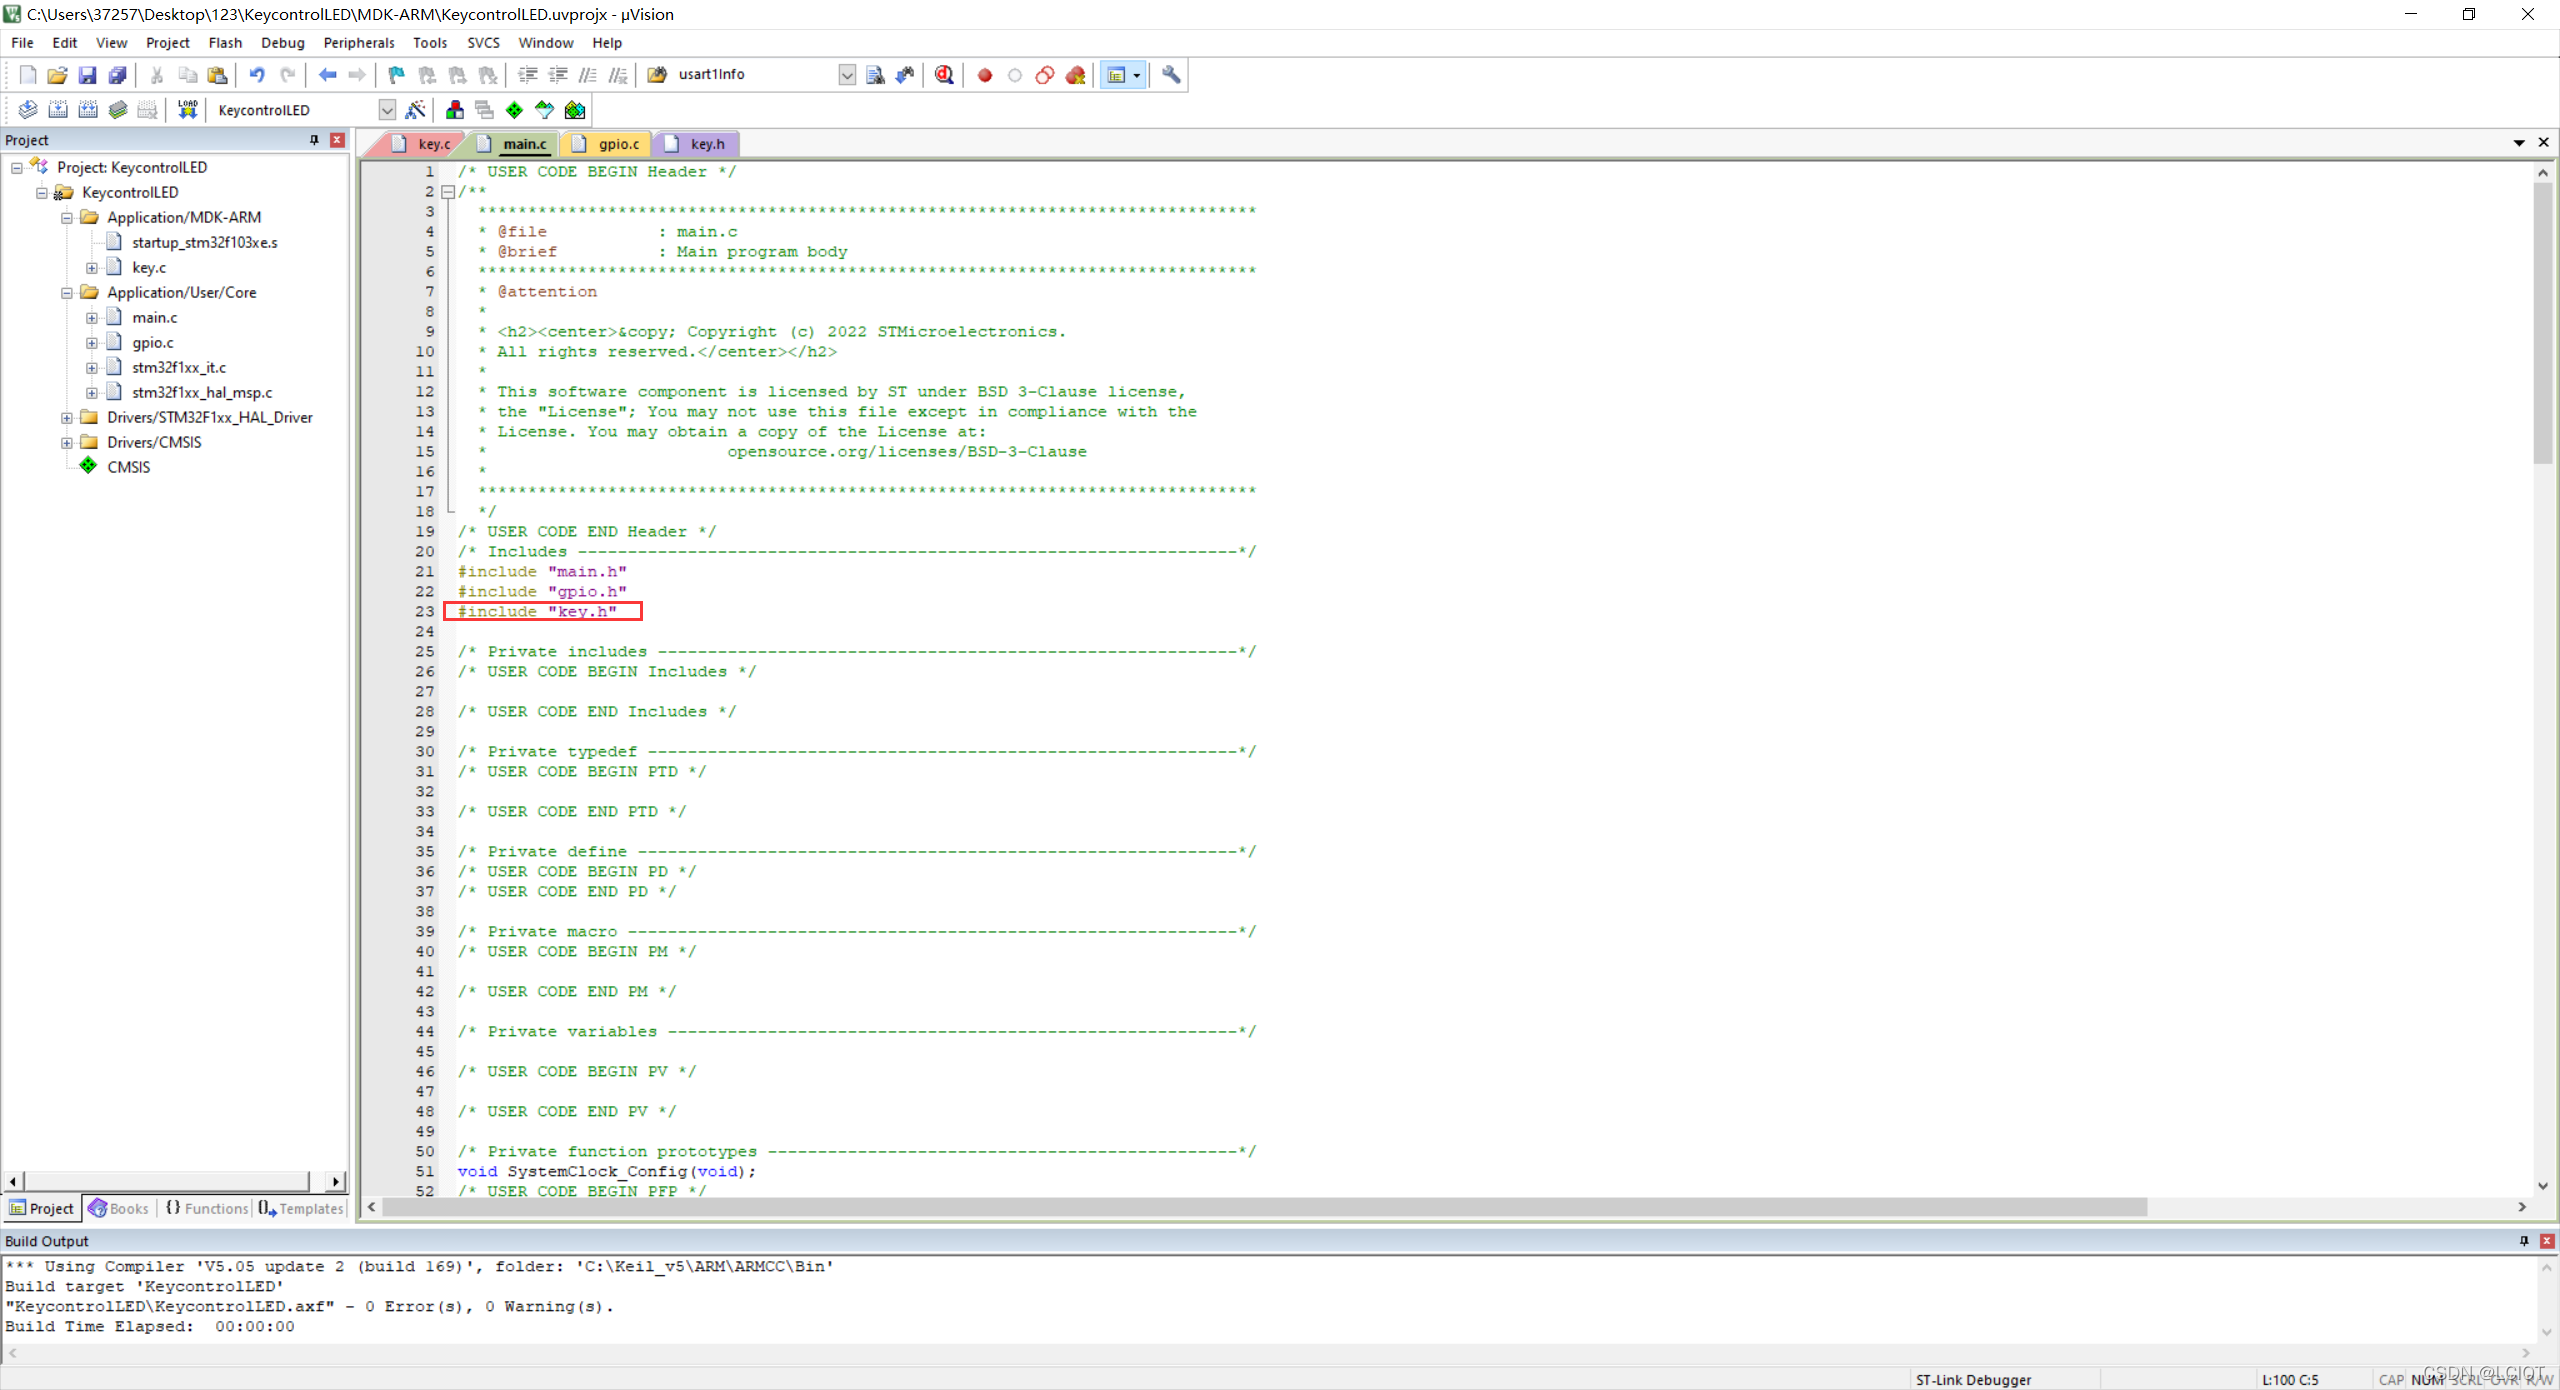Open Configuration with the wrench icon
The width and height of the screenshot is (2560, 1390).
[x=1171, y=75]
